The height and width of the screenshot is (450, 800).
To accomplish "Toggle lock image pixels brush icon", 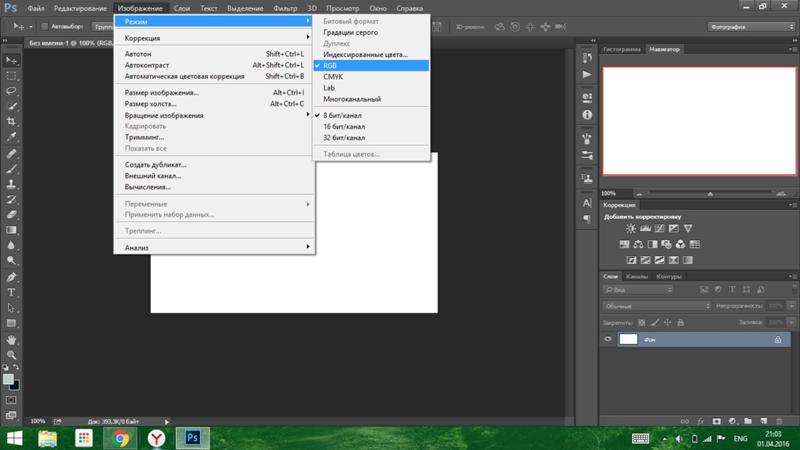I will pos(655,322).
